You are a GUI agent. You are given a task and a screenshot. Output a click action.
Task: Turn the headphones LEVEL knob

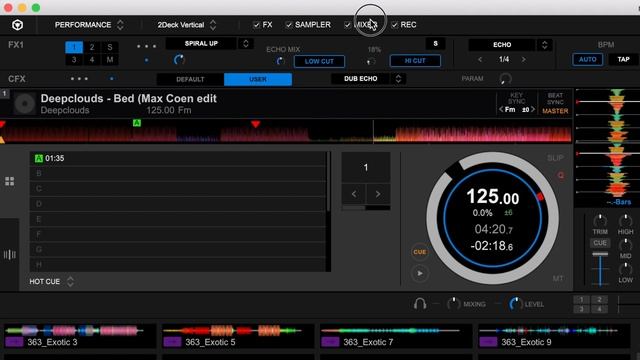point(515,304)
